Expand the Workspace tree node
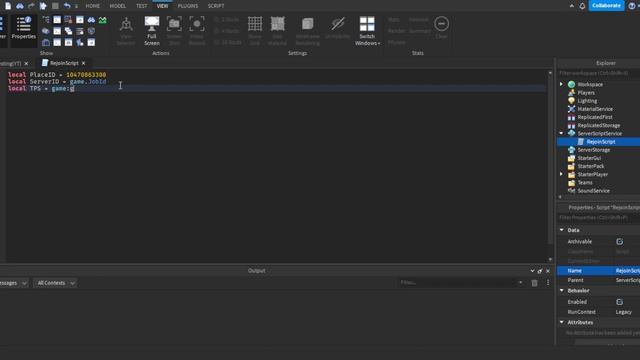This screenshot has height=360, width=640. (x=561, y=84)
